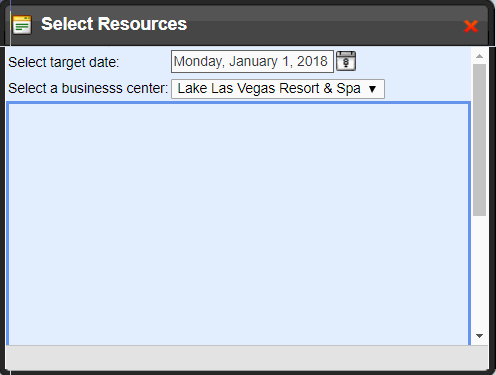
Task: Click the target date input field
Action: coord(252,61)
